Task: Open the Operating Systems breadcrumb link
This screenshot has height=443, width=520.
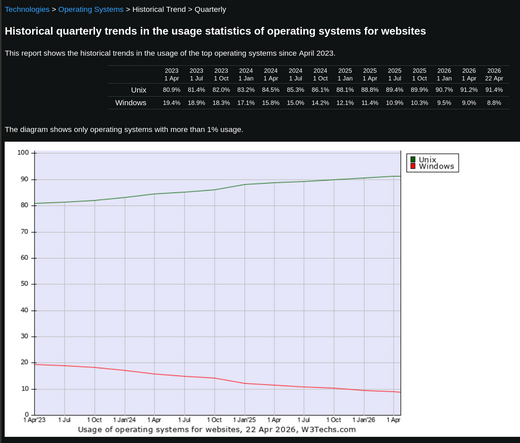Action: click(x=91, y=9)
